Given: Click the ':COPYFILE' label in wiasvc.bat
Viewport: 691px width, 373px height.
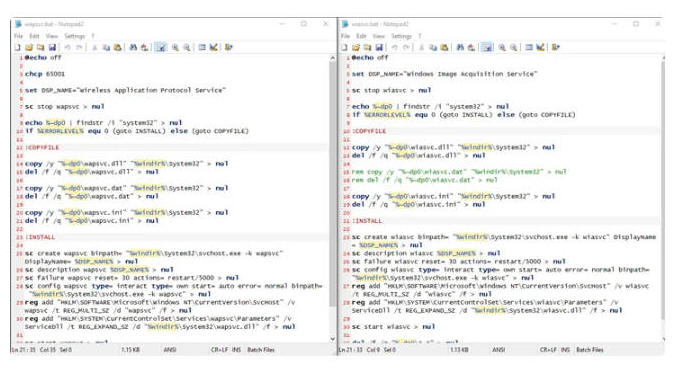Looking at the screenshot, I should click(369, 131).
